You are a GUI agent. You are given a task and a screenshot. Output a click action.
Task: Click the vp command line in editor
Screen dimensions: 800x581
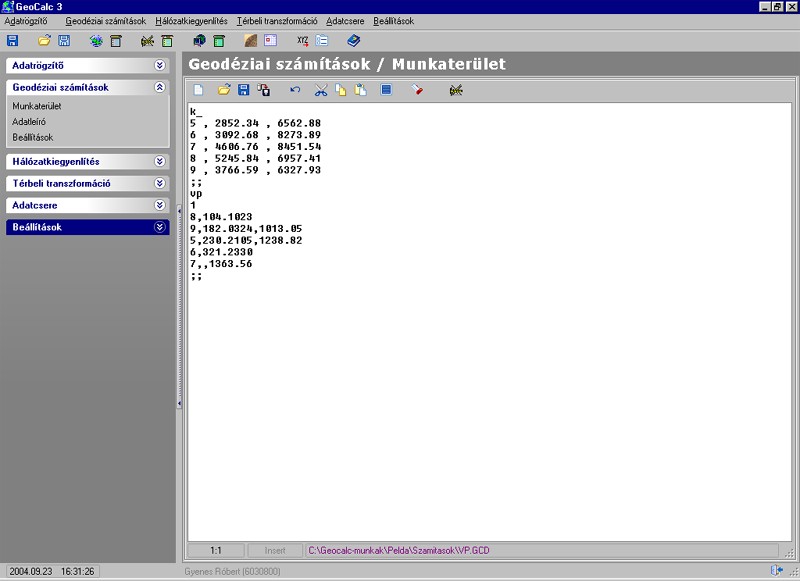196,194
